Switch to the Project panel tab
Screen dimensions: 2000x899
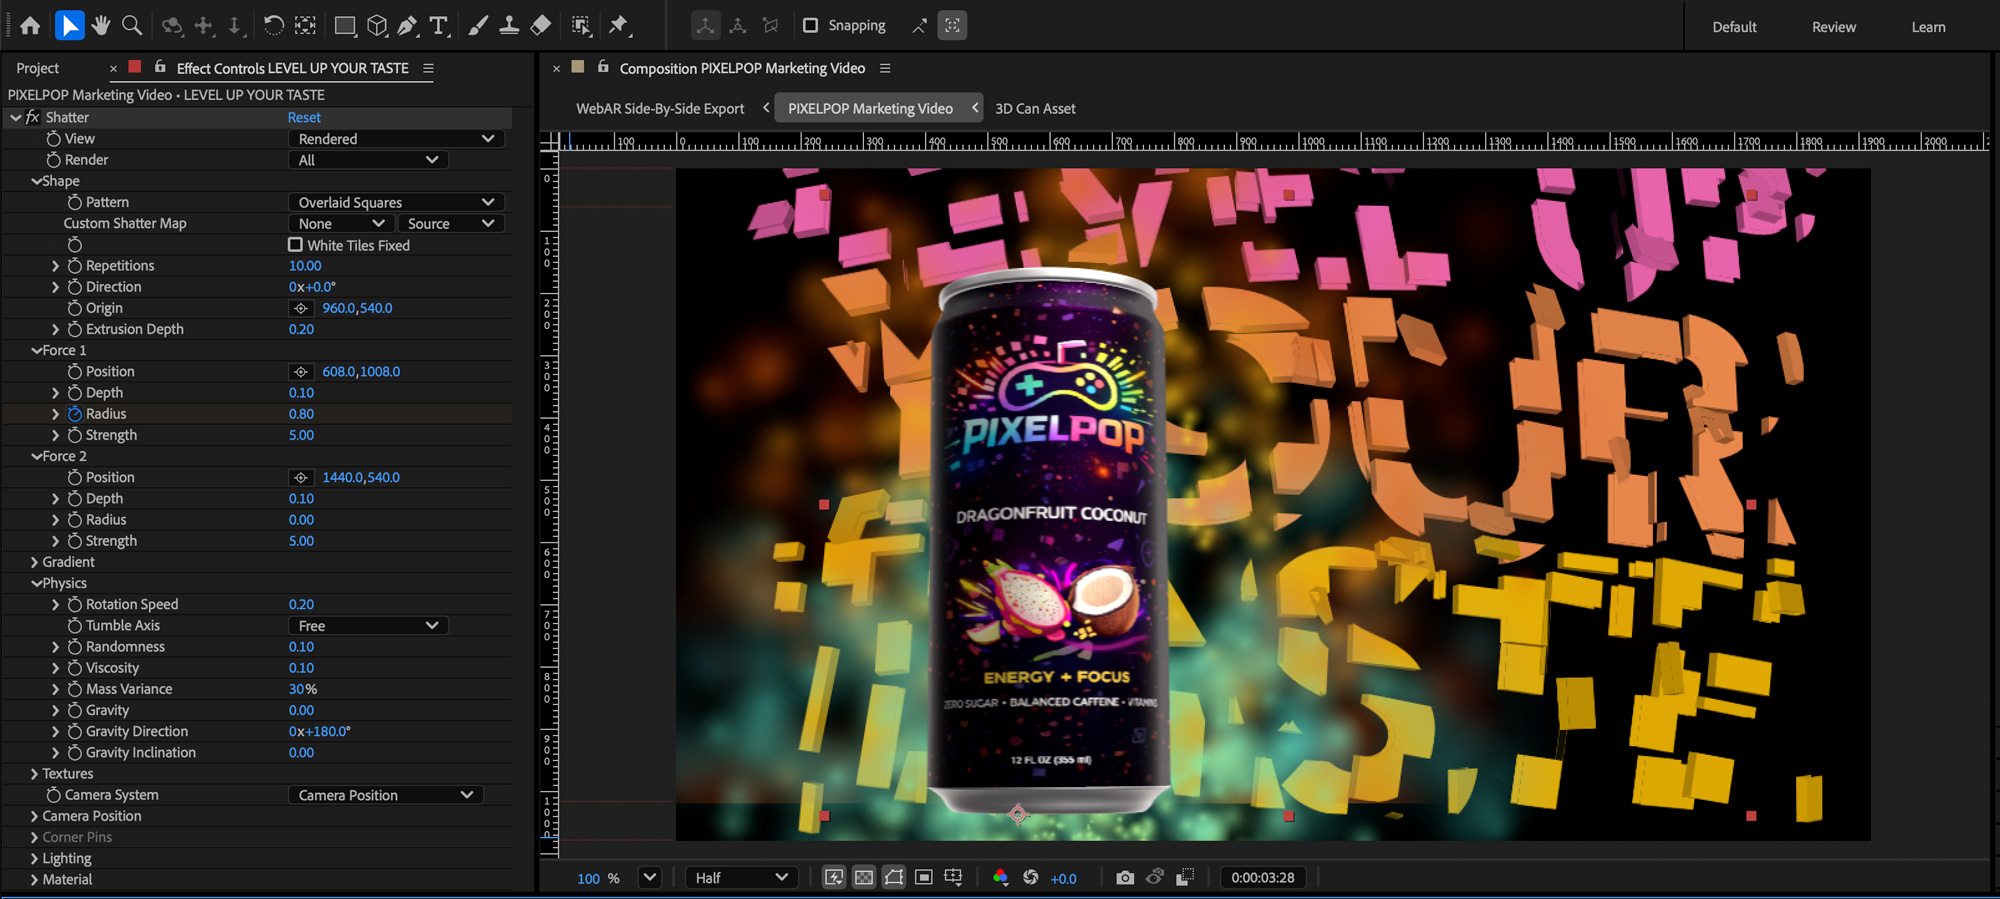click(38, 68)
